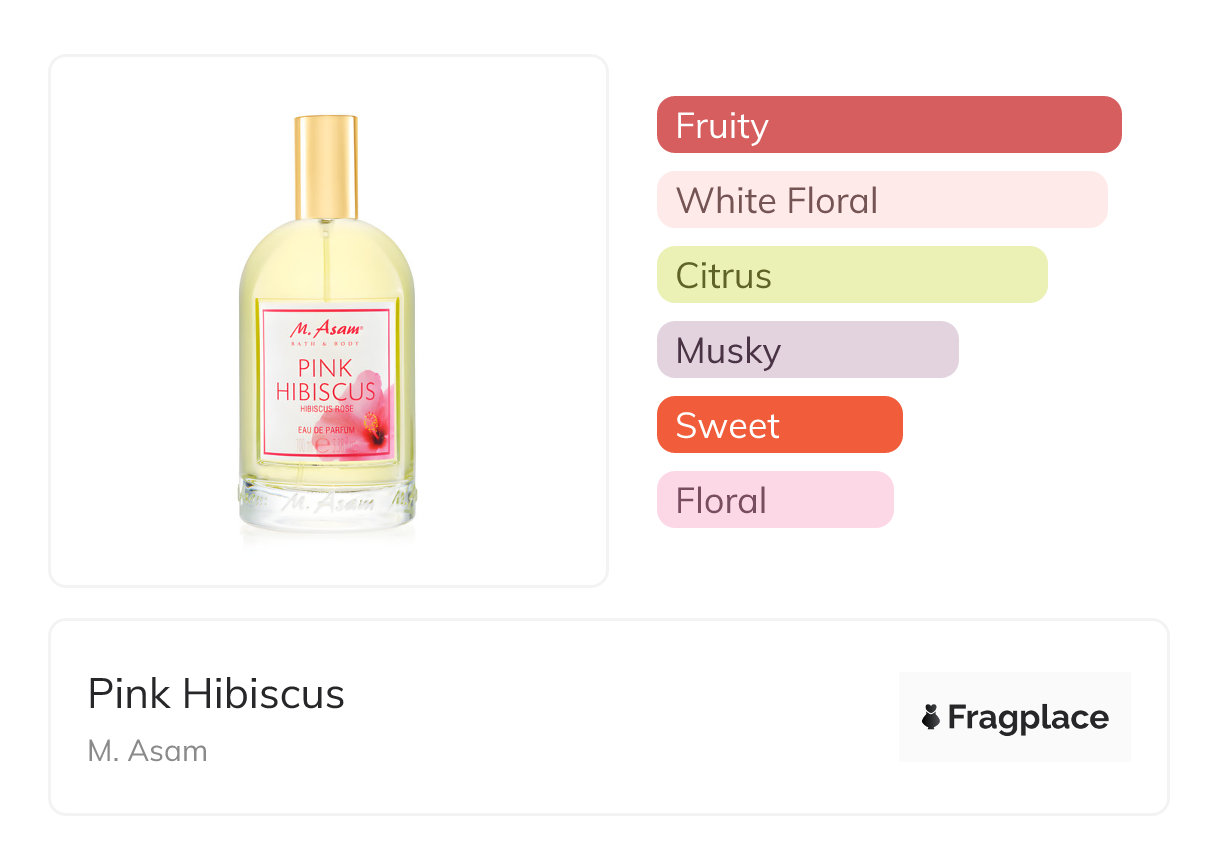Select the White Floral accord bar

(x=881, y=200)
